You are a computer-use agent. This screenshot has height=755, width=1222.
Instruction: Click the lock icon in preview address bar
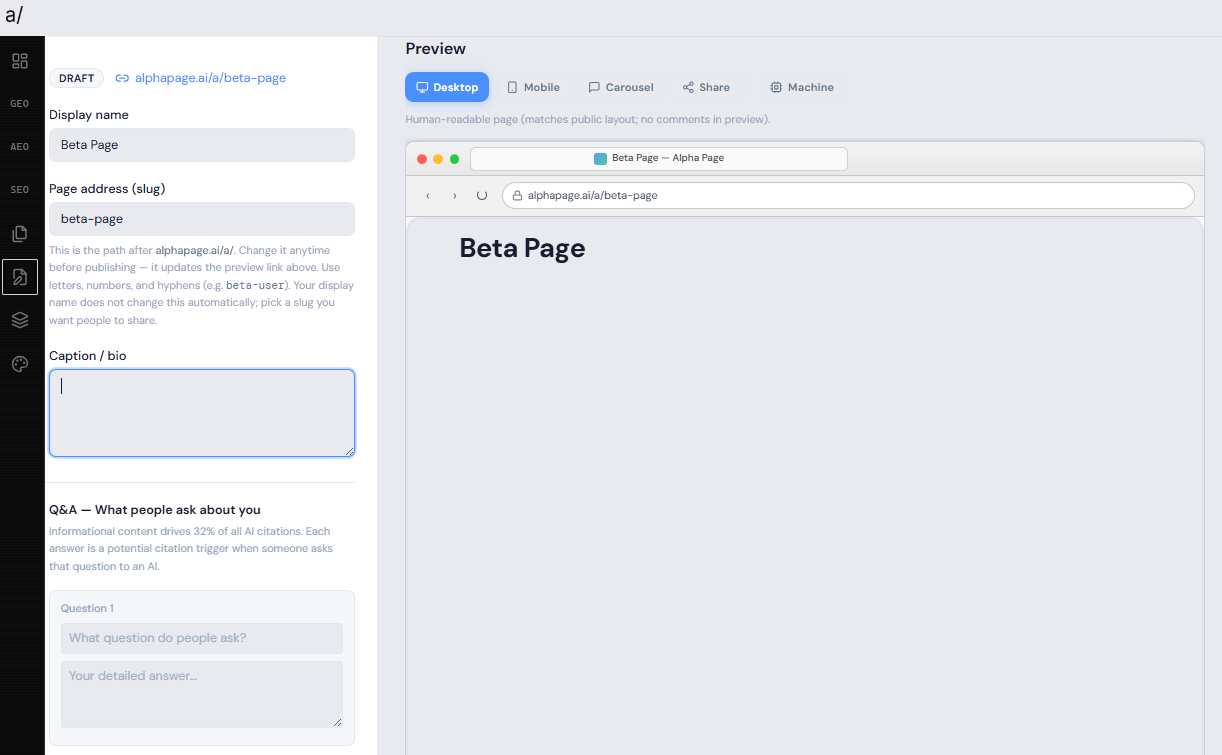[x=518, y=196]
